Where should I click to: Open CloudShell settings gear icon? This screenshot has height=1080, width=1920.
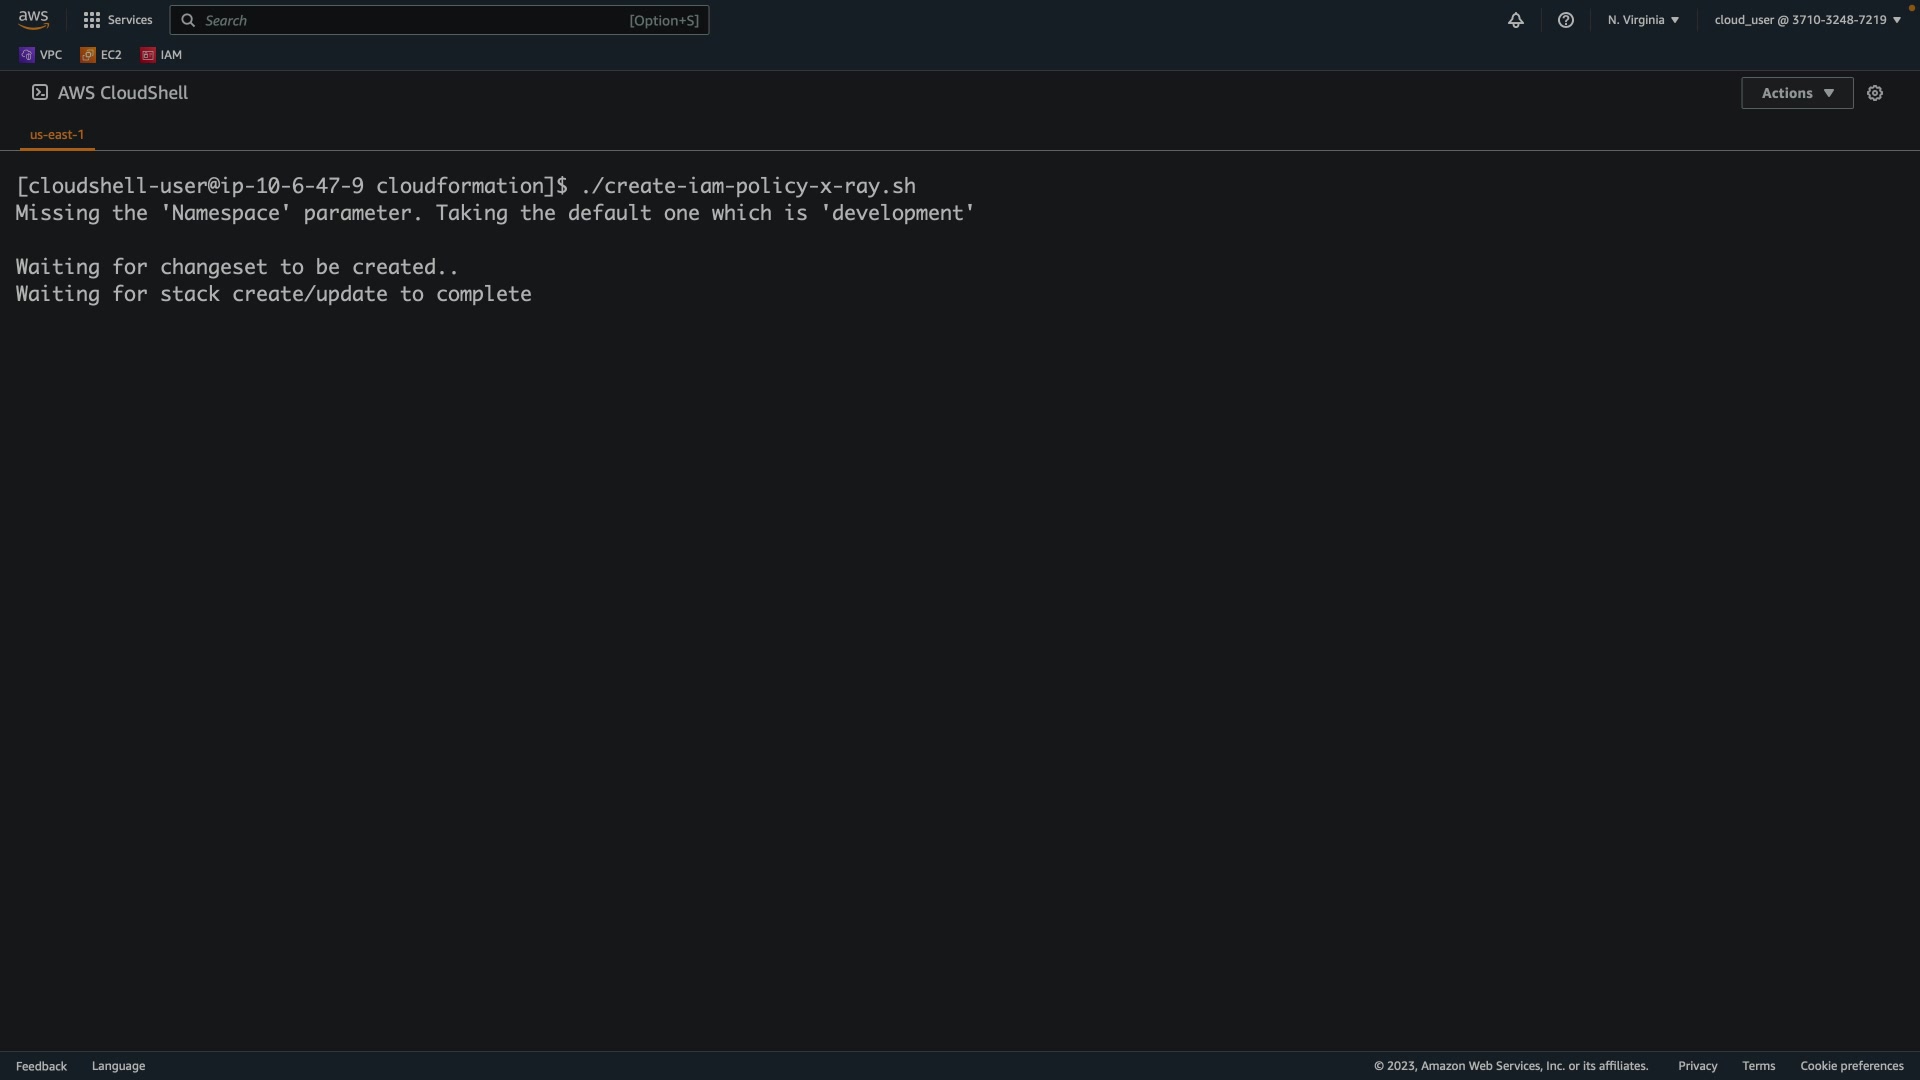1875,93
